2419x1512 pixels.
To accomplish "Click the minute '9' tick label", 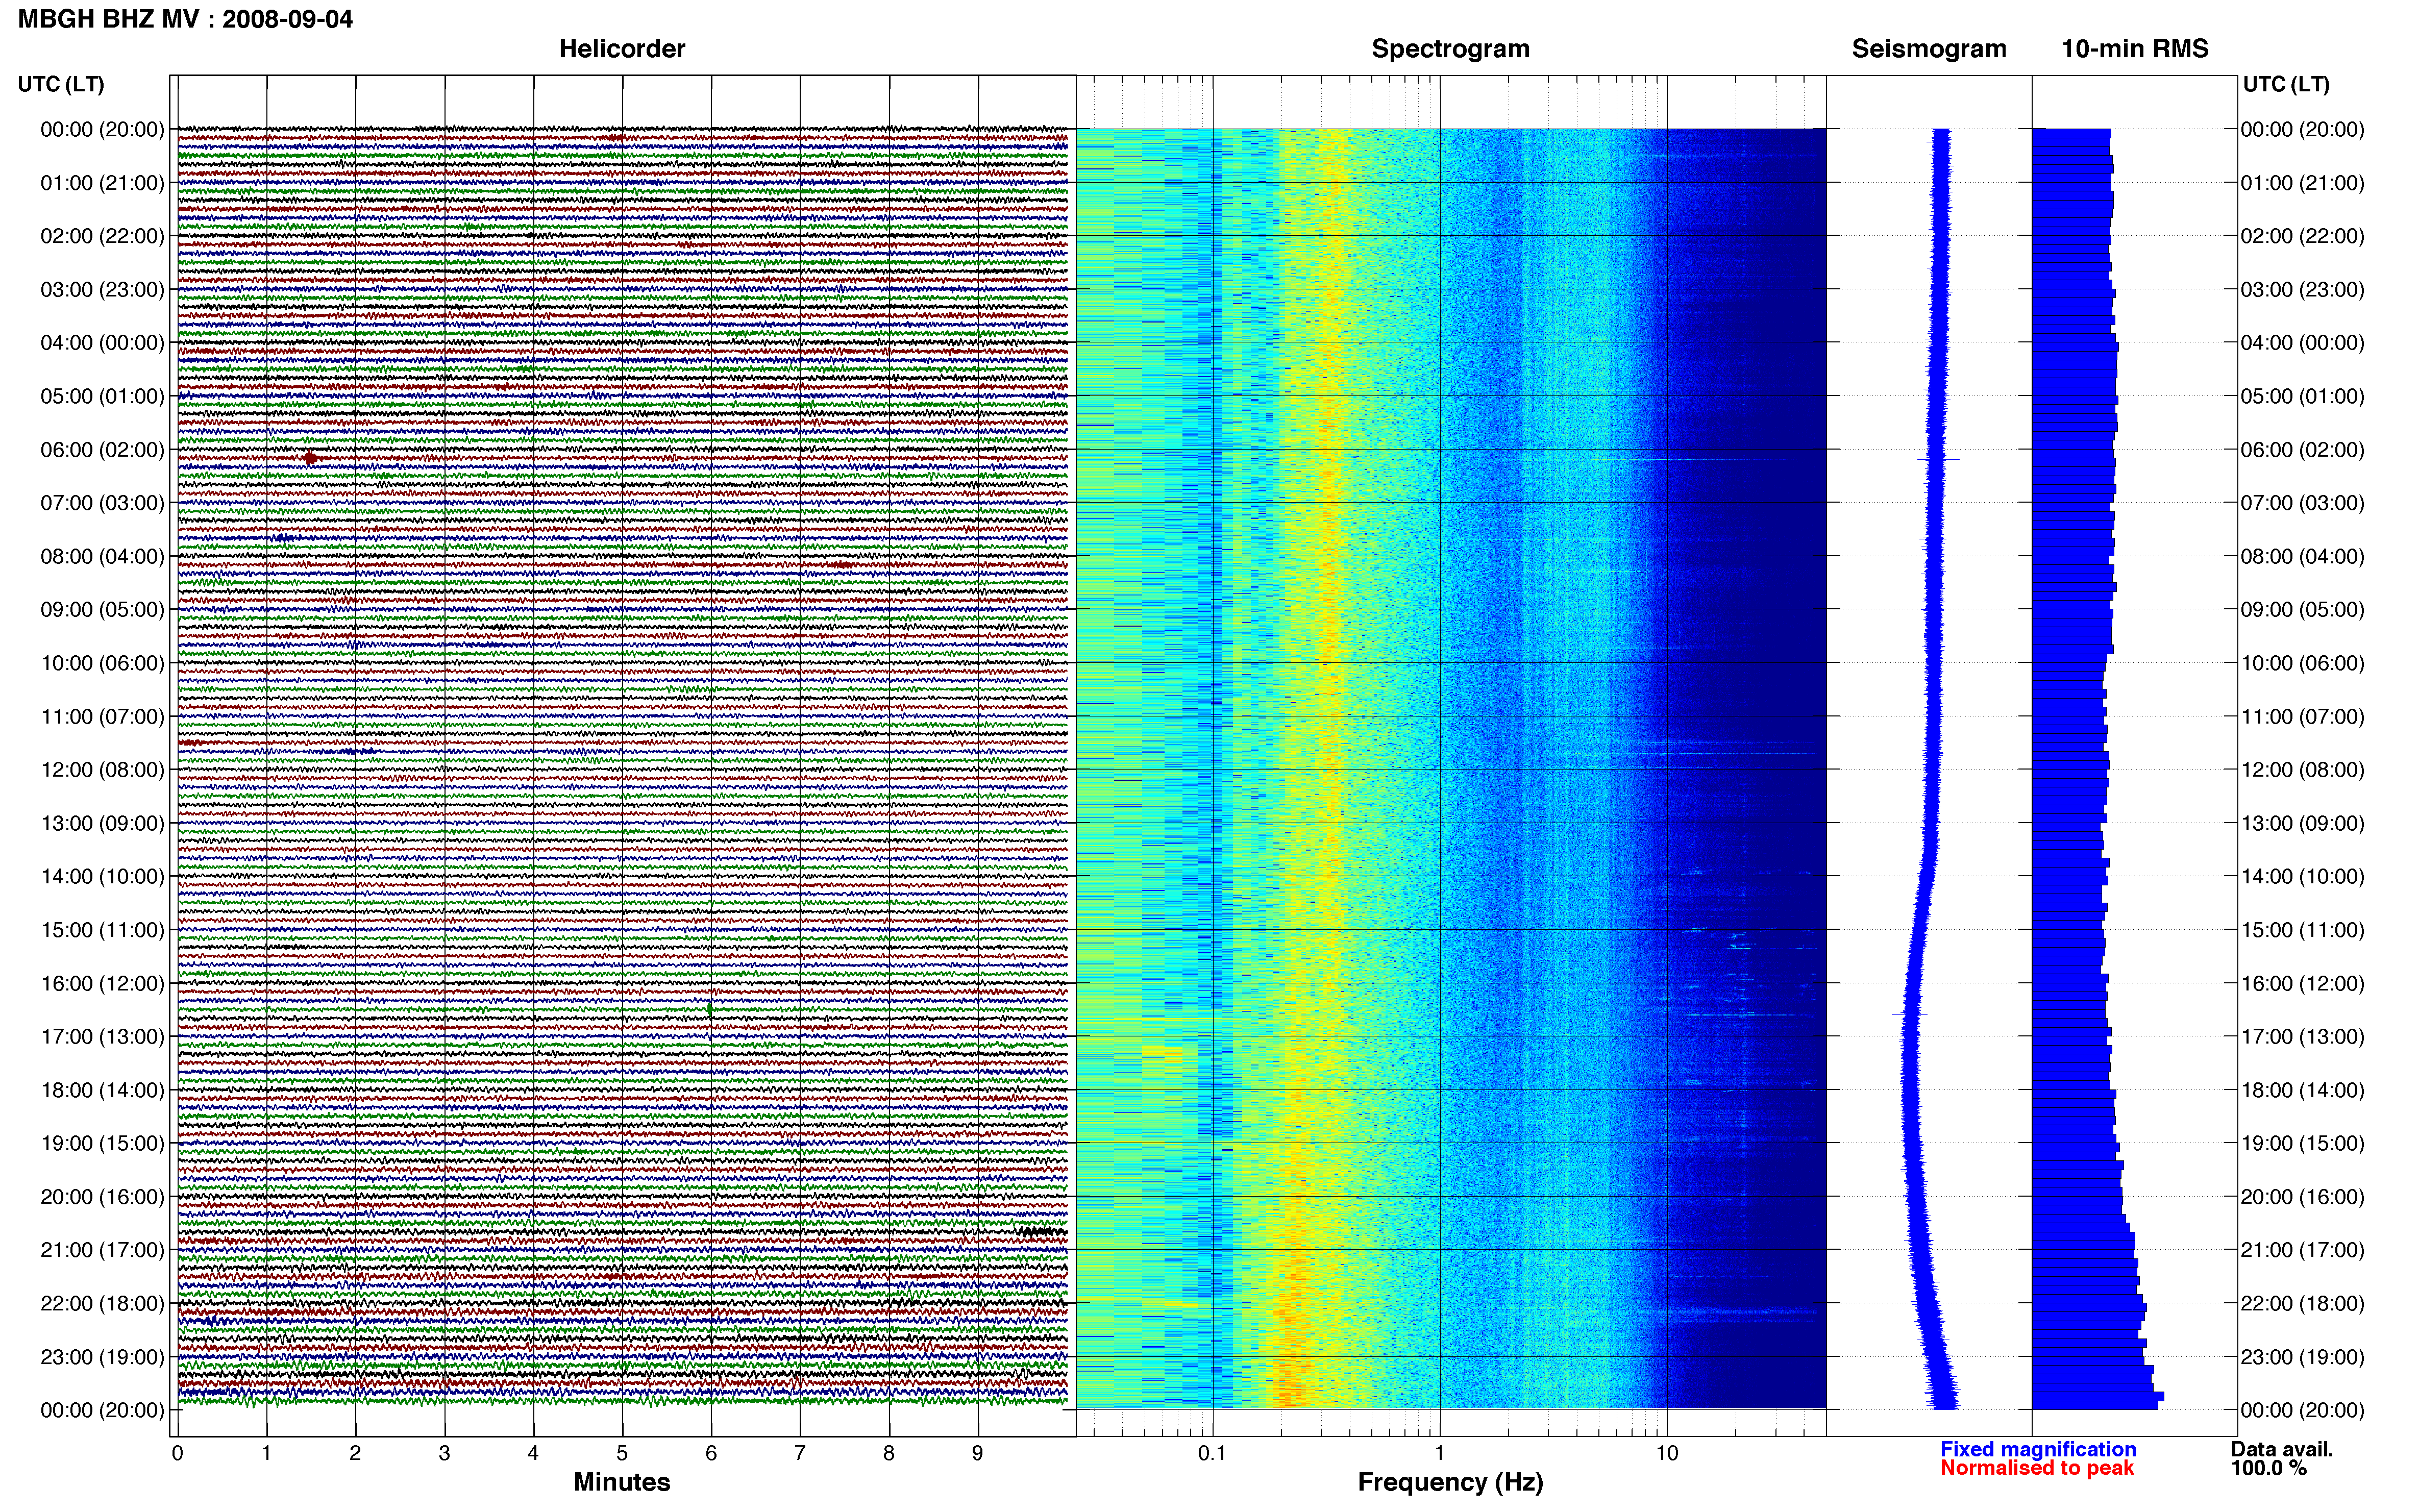I will [x=977, y=1453].
